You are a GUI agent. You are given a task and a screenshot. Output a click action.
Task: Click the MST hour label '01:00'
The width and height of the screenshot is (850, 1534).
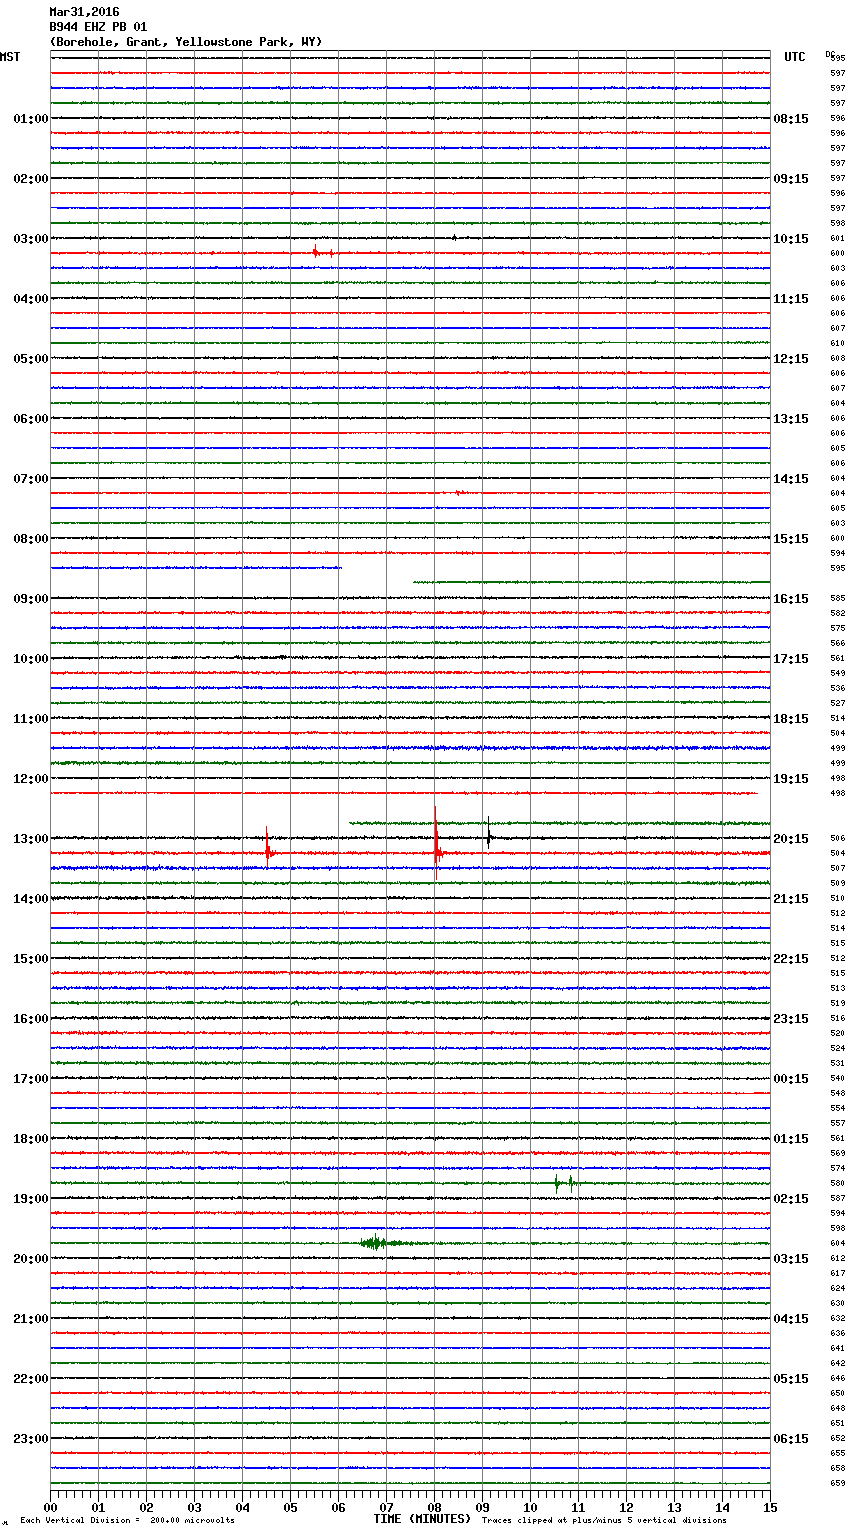click(31, 119)
